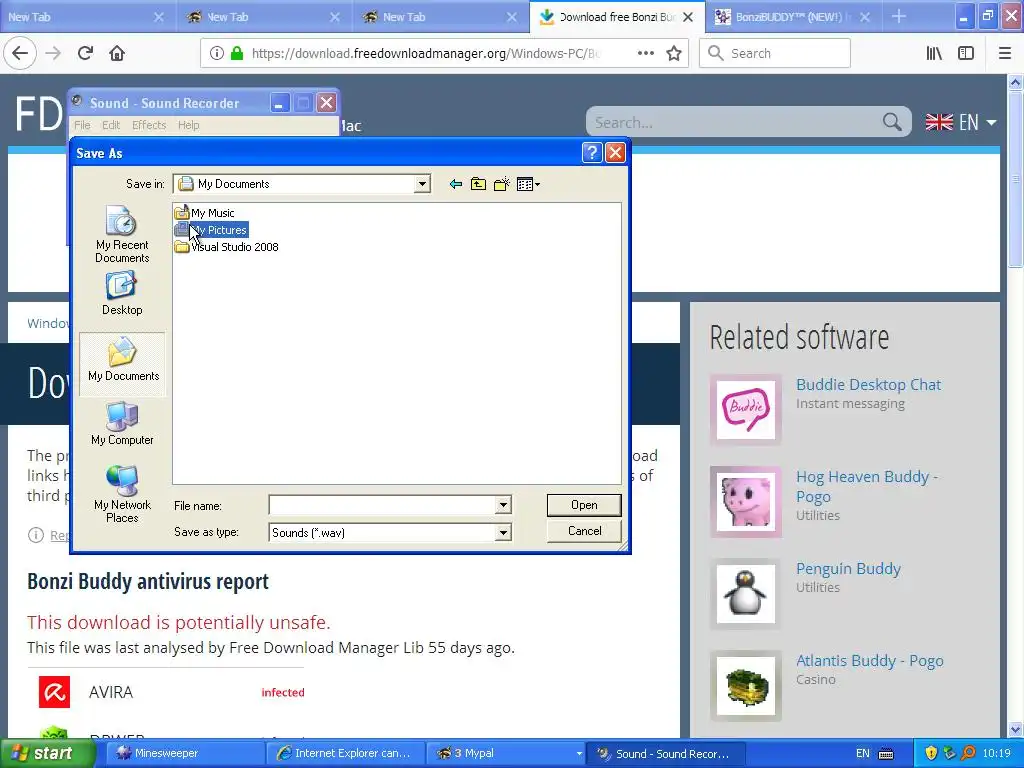Open the EN language dropdown
Viewport: 1024px width, 768px height.
coord(961,122)
